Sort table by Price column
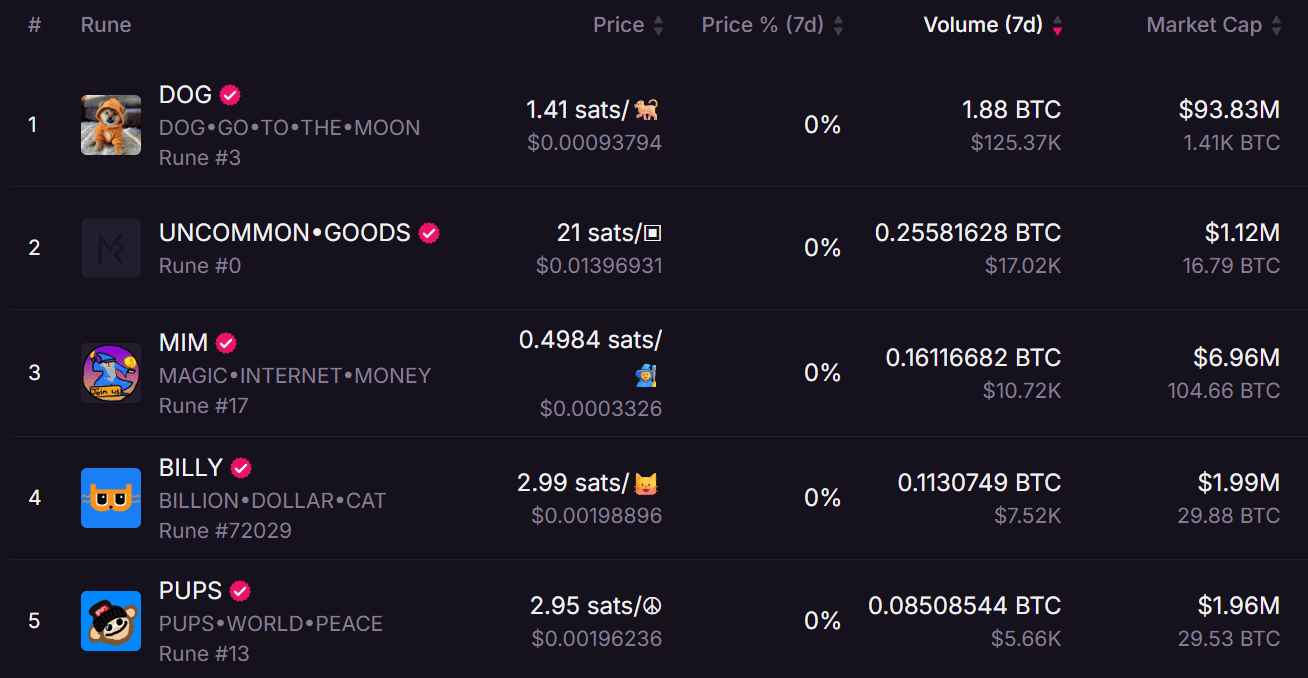 coord(628,25)
